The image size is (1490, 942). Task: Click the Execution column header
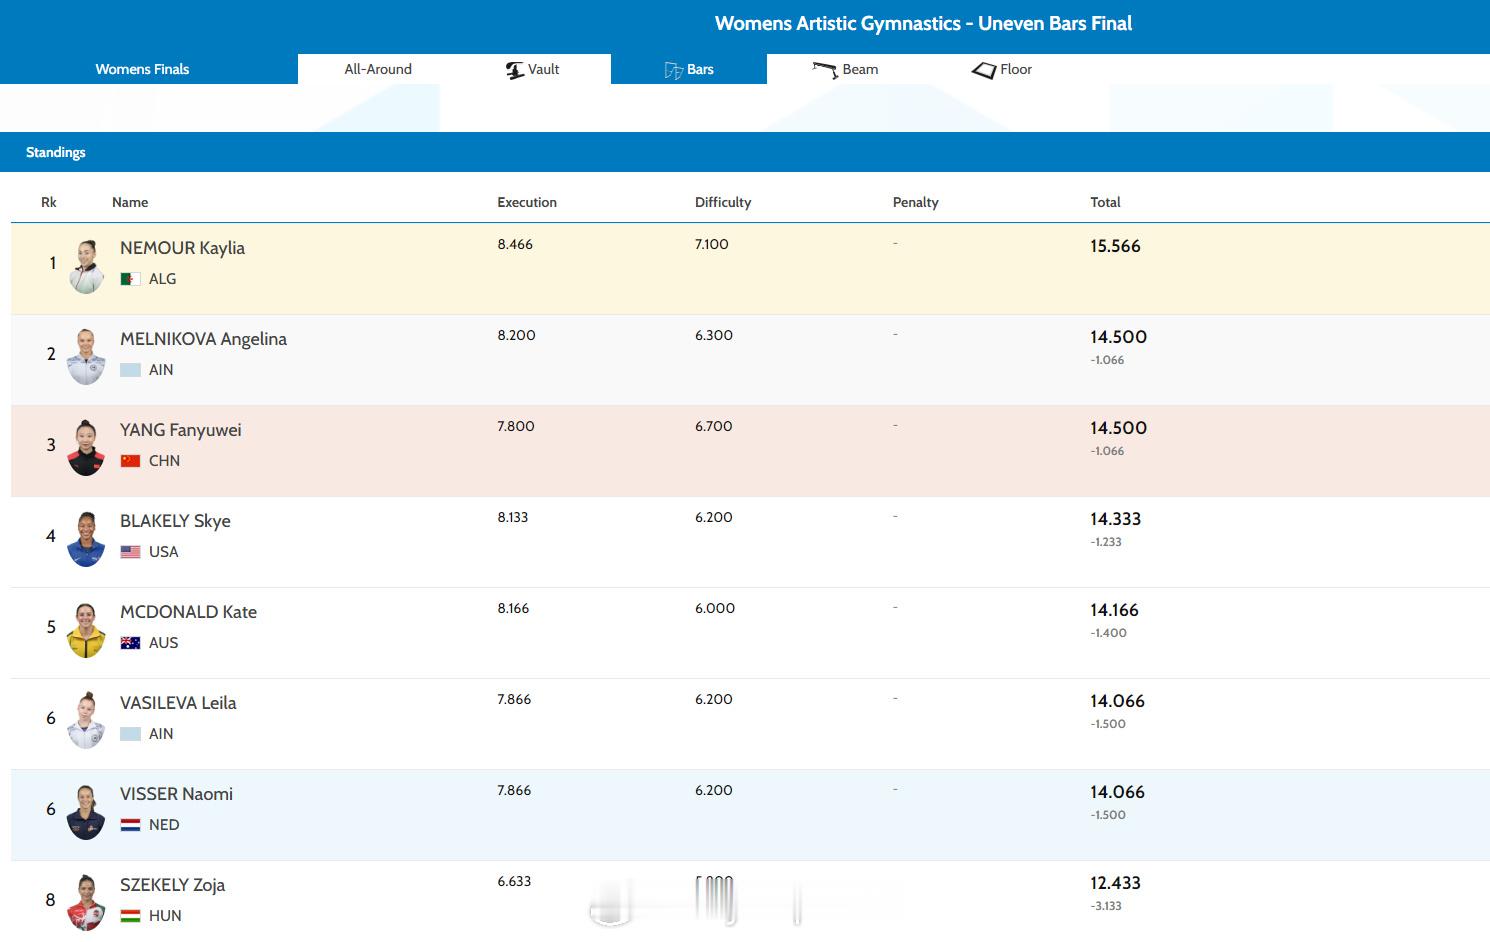tap(527, 202)
